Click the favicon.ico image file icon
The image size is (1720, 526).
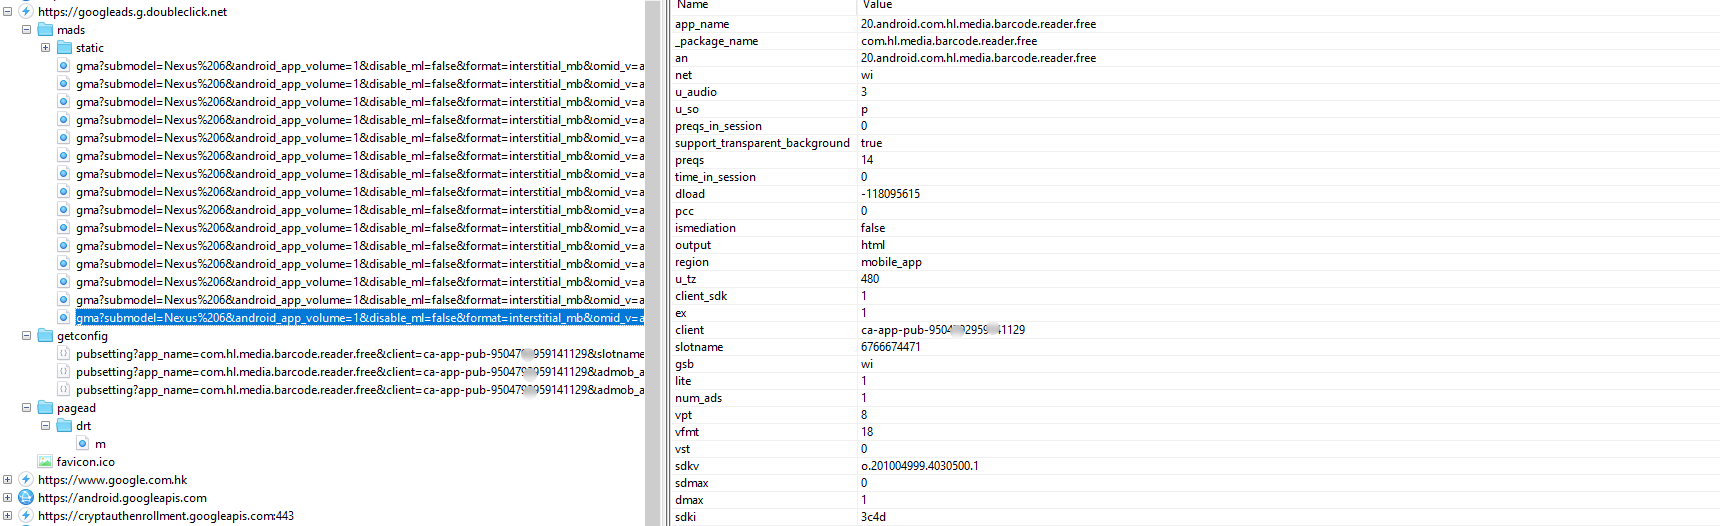(x=45, y=462)
